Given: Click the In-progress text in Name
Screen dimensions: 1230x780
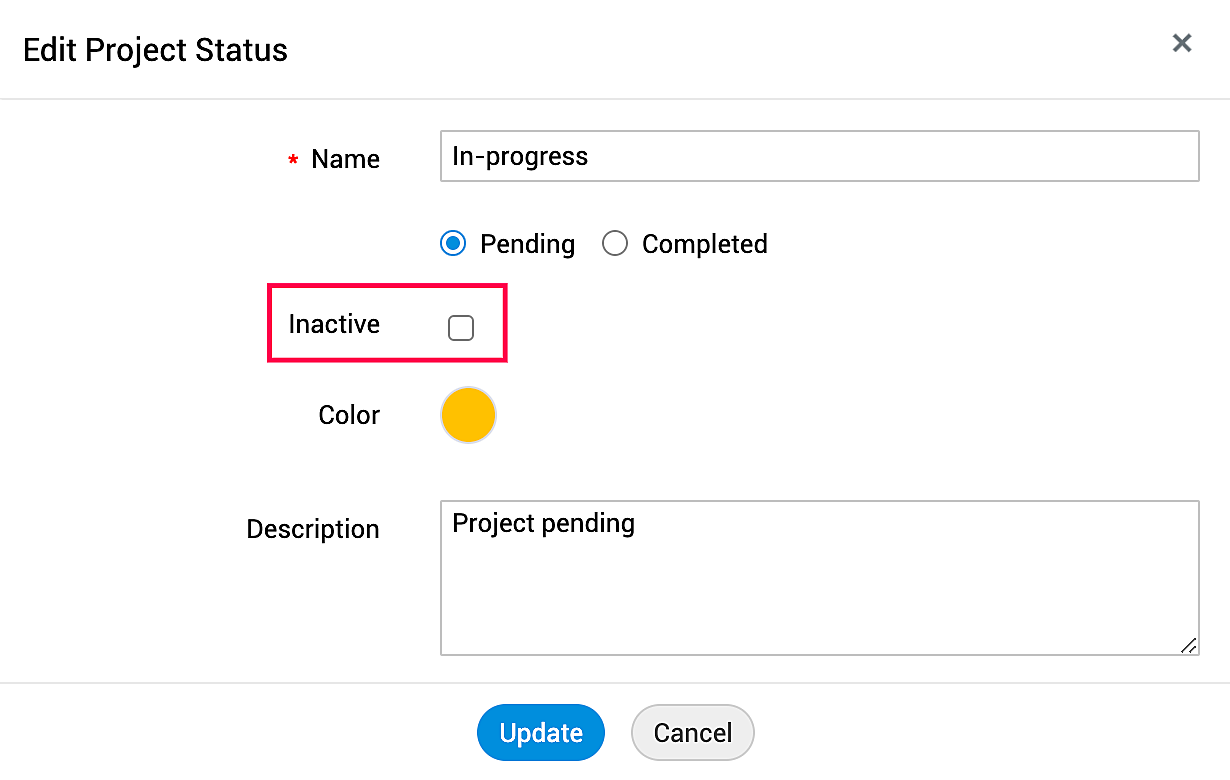Looking at the screenshot, I should [520, 156].
